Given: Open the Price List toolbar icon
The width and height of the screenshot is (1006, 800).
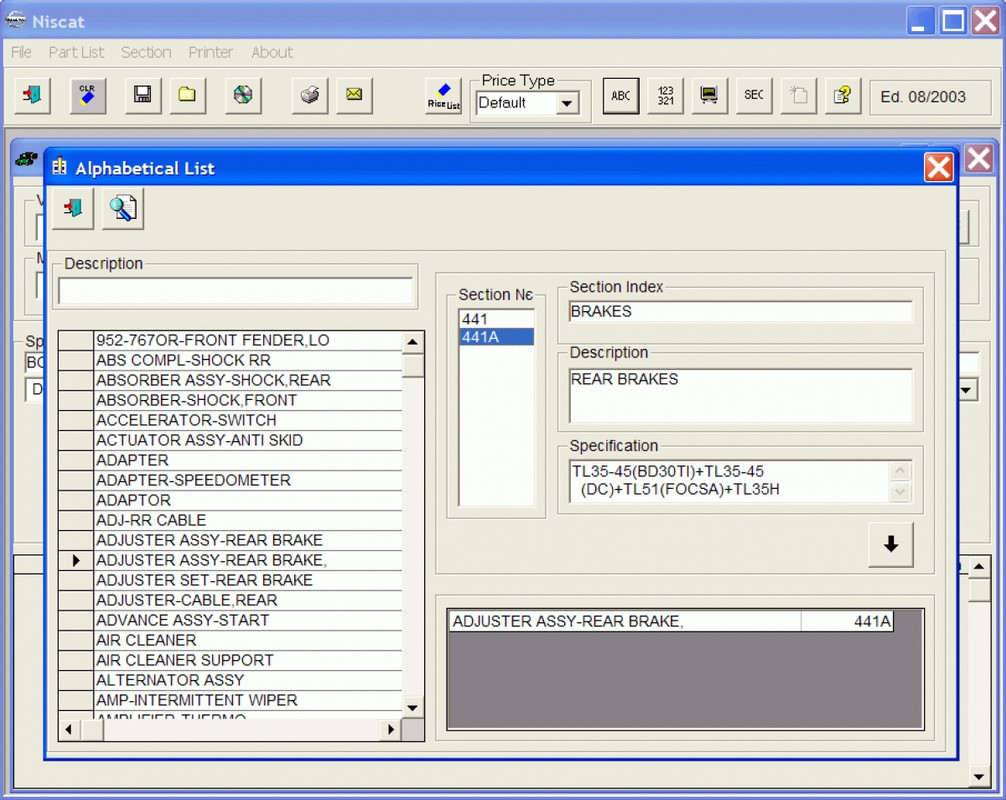Looking at the screenshot, I should [443, 97].
